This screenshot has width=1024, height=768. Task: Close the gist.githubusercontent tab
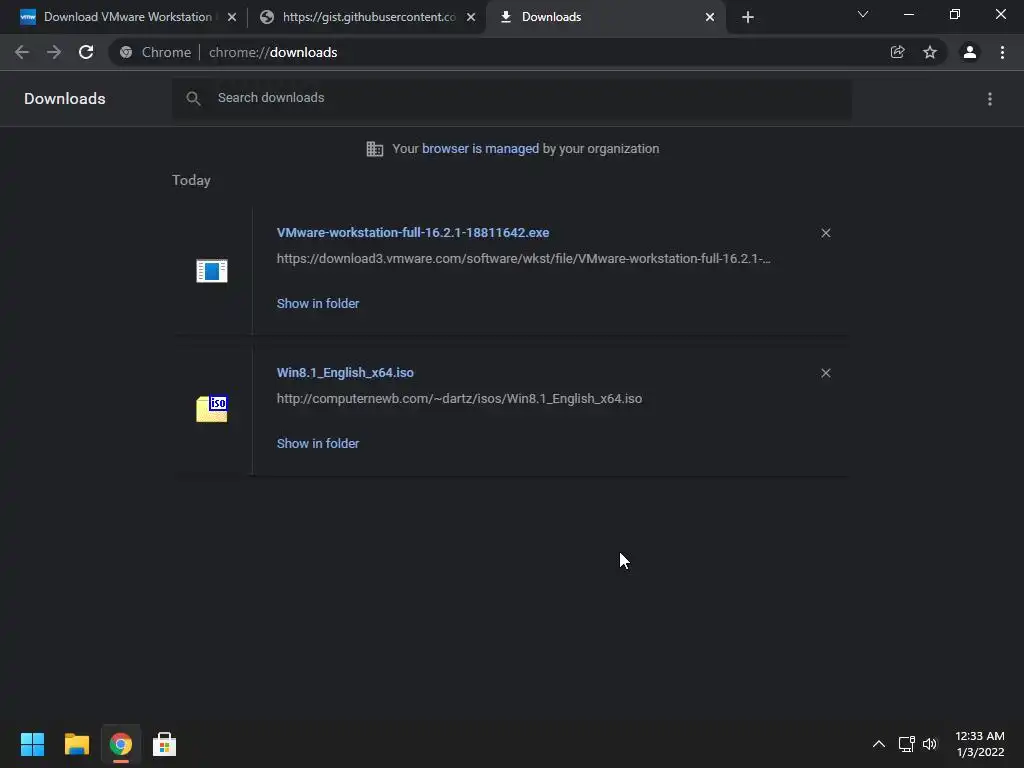click(471, 17)
